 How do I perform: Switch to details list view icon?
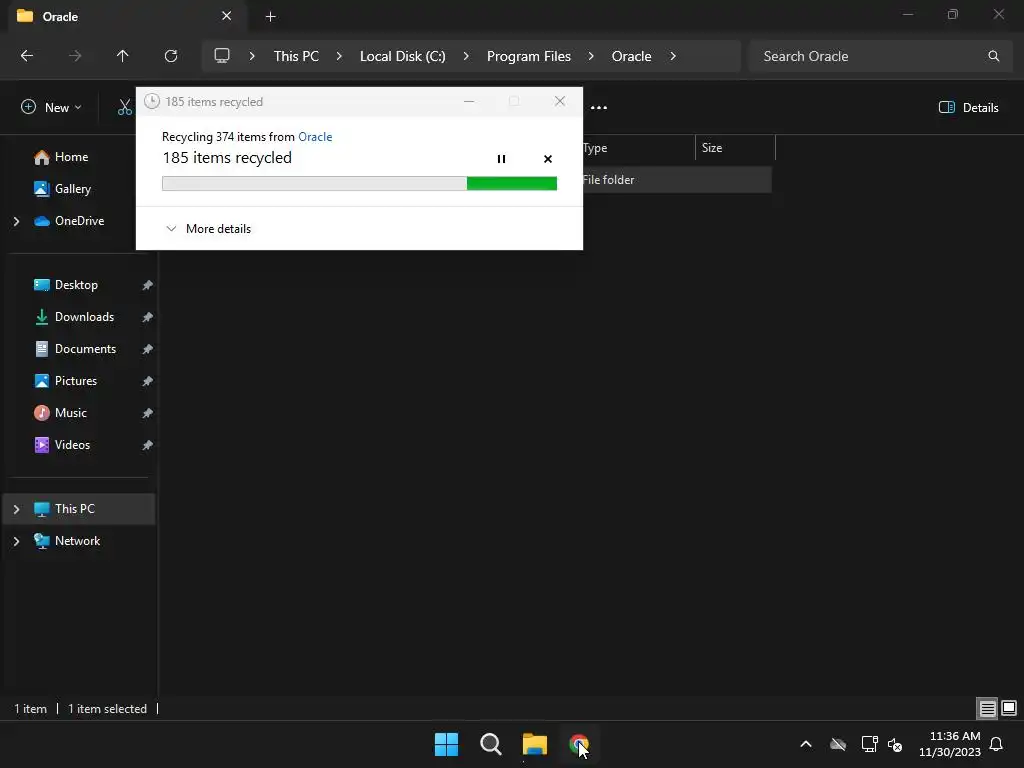click(987, 708)
